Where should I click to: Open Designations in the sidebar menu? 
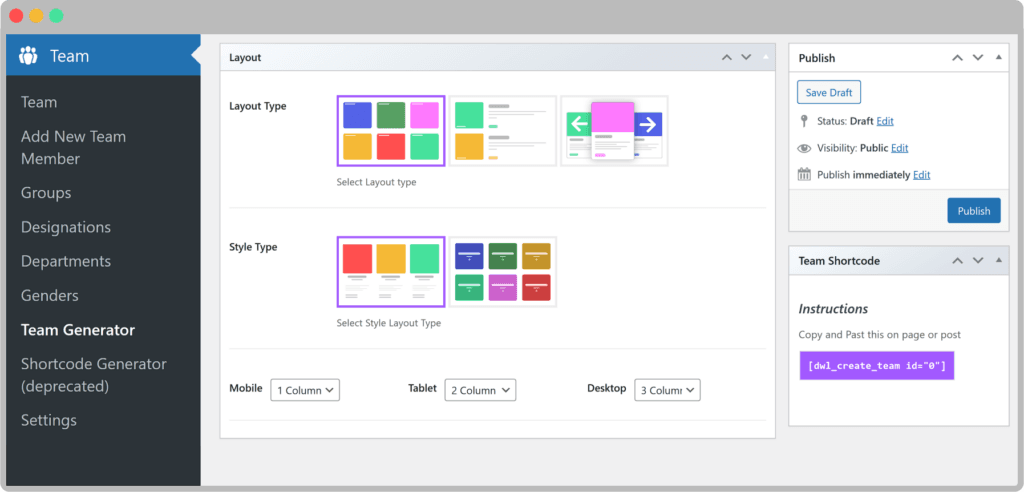[66, 227]
